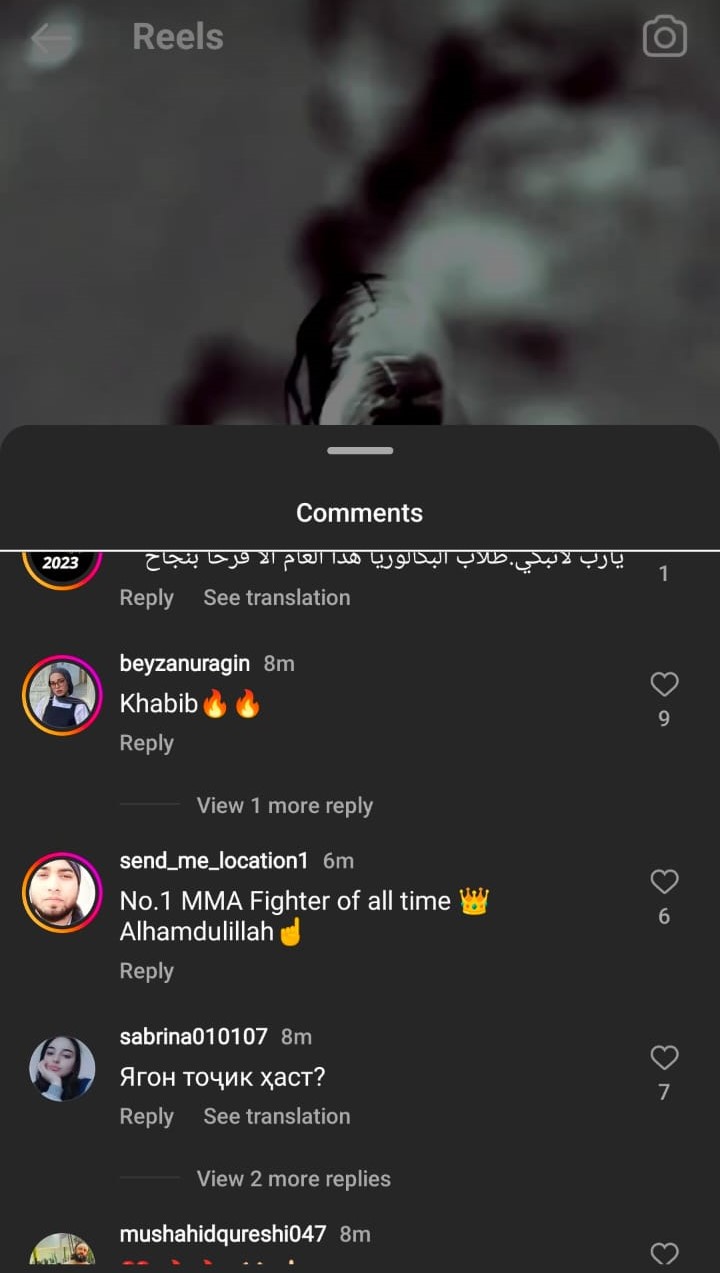Open mushahidqureshi047's profile avatar
This screenshot has width=720, height=1273.
tap(62, 1252)
